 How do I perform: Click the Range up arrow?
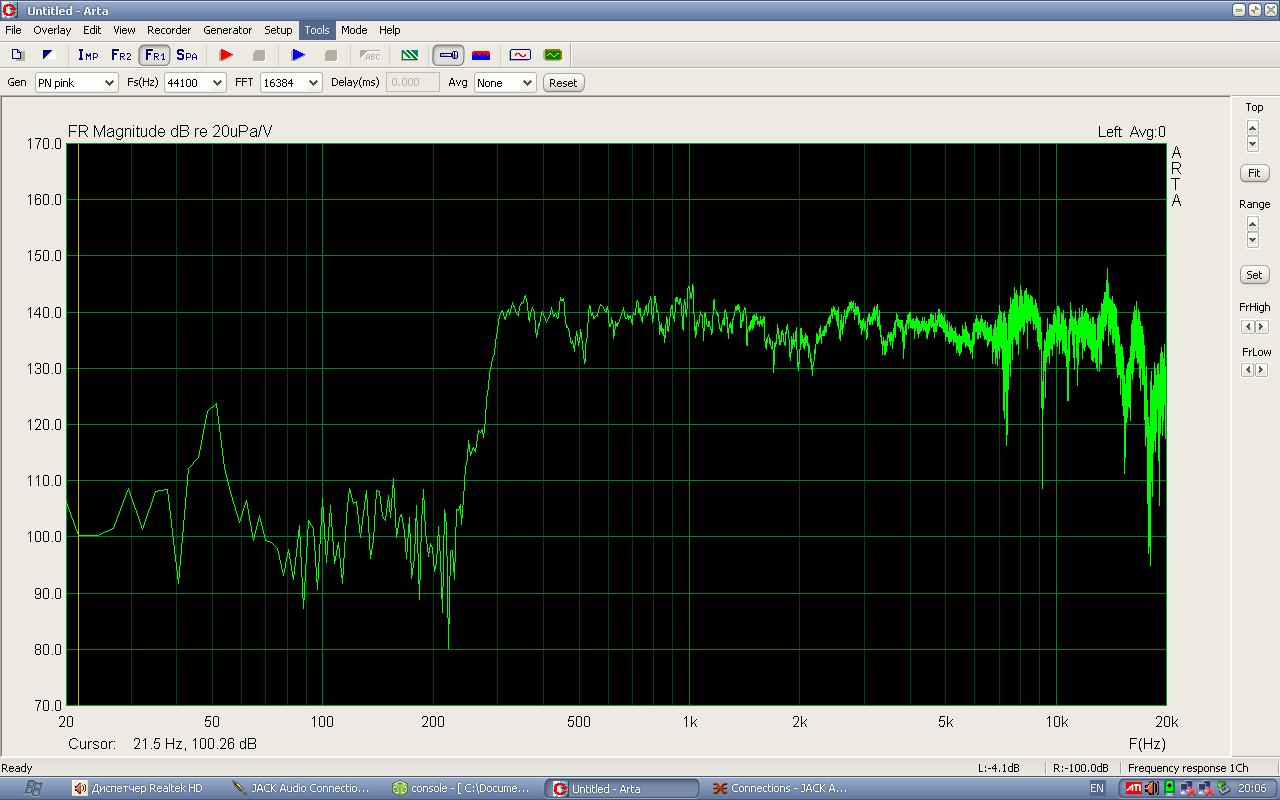tap(1253, 224)
